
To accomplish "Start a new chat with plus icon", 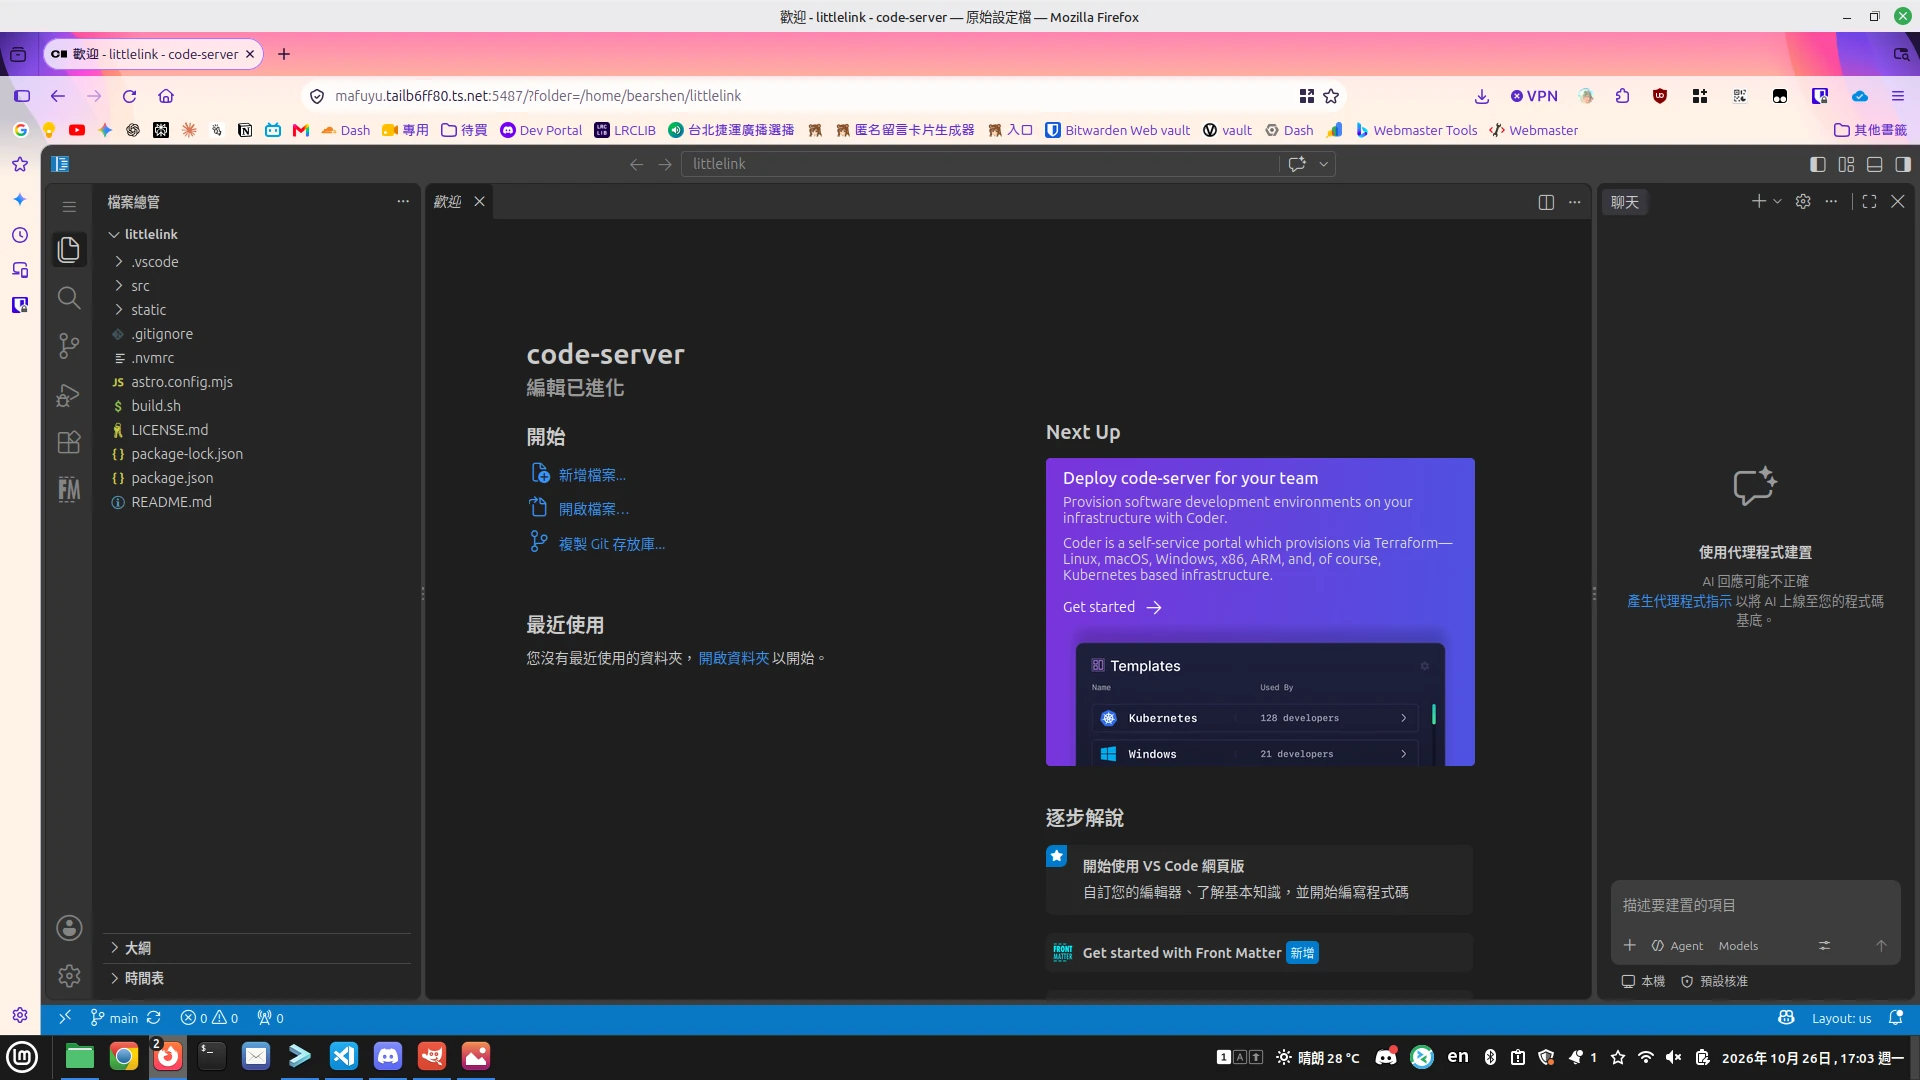I will 1759,201.
